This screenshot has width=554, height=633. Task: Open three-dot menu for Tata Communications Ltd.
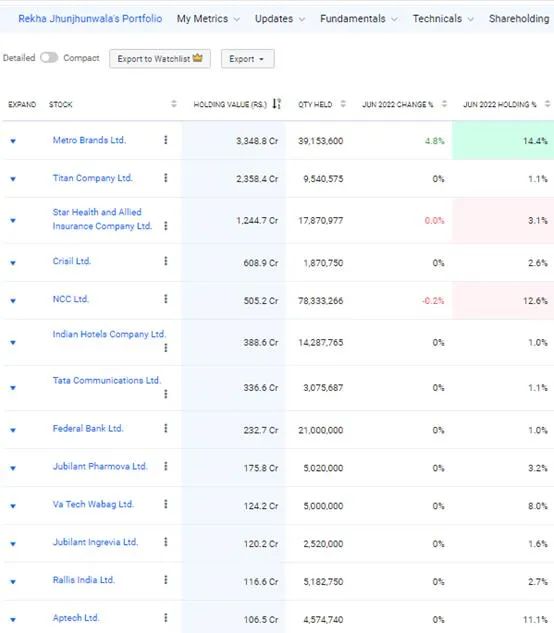pyautogui.click(x=166, y=394)
